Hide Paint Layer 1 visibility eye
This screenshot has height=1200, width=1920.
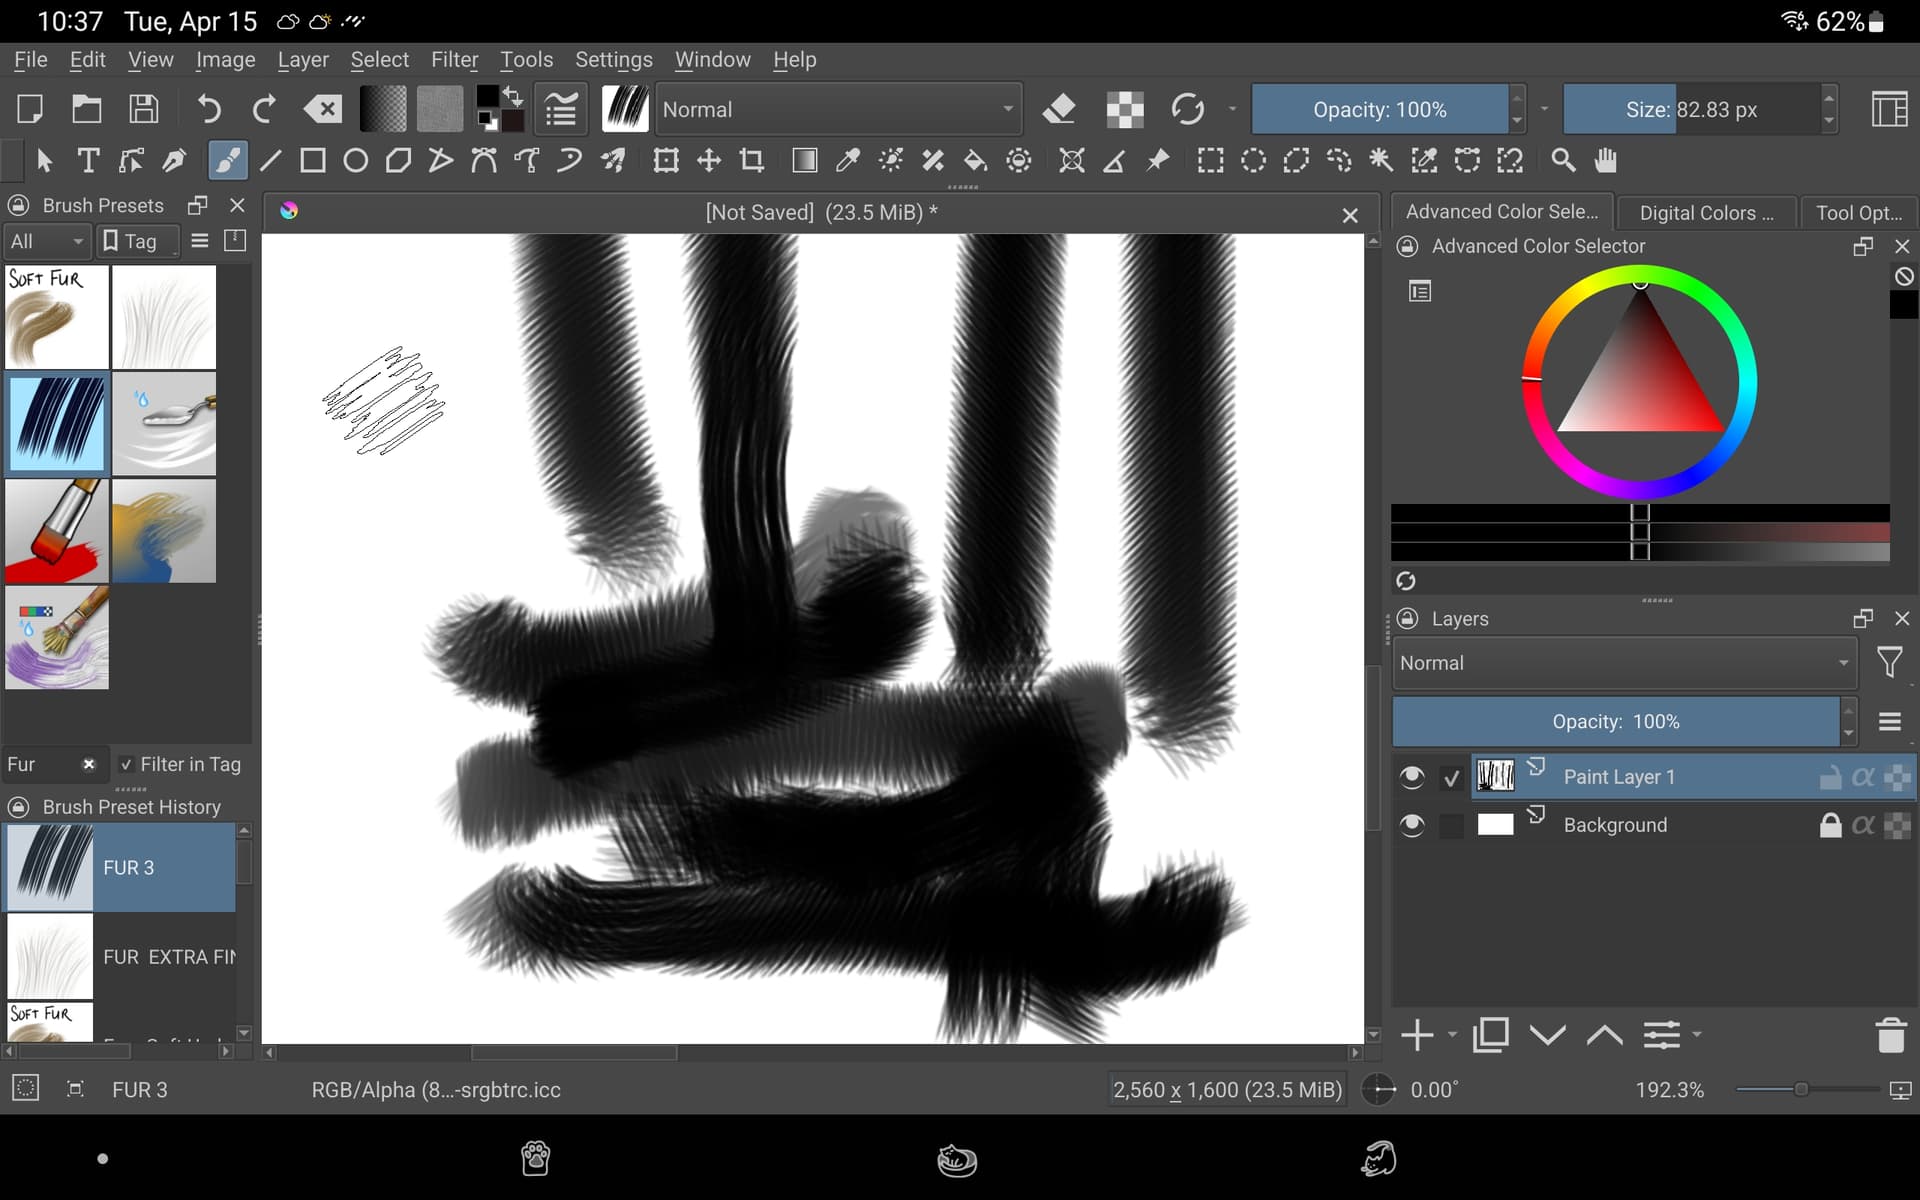point(1411,777)
